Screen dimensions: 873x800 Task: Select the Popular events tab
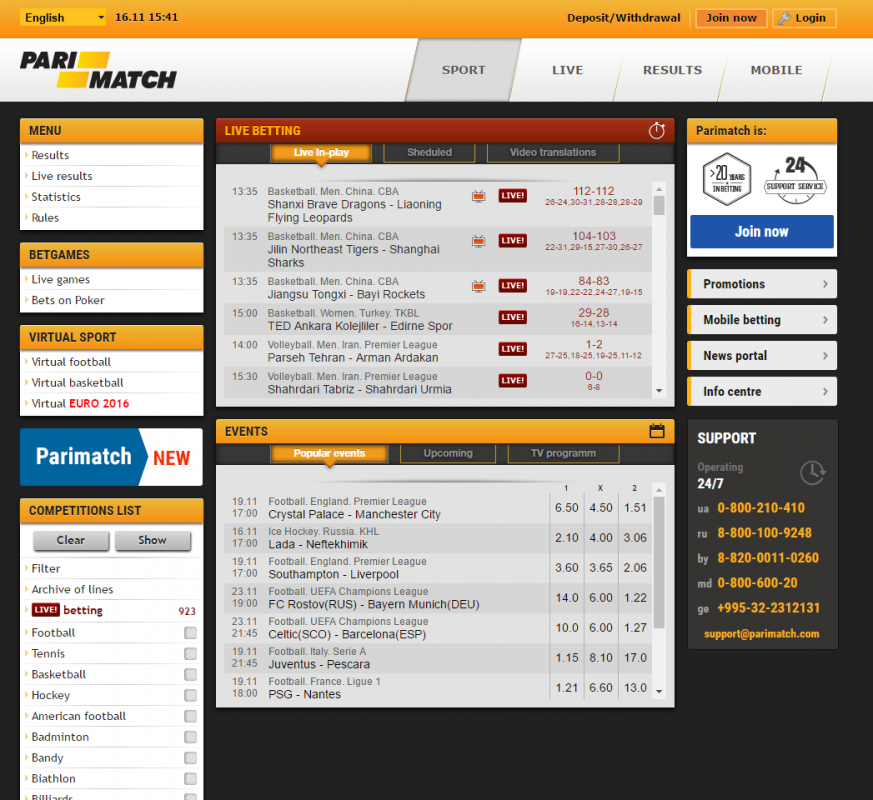(x=329, y=453)
